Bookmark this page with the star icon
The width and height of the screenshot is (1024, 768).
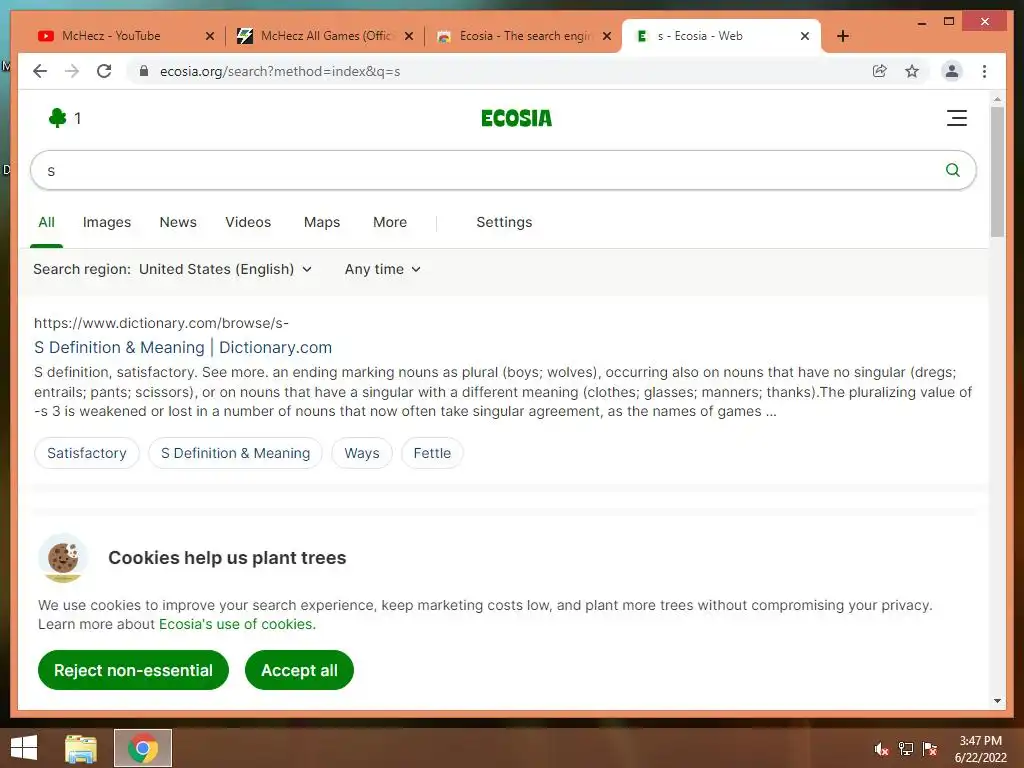(x=912, y=71)
